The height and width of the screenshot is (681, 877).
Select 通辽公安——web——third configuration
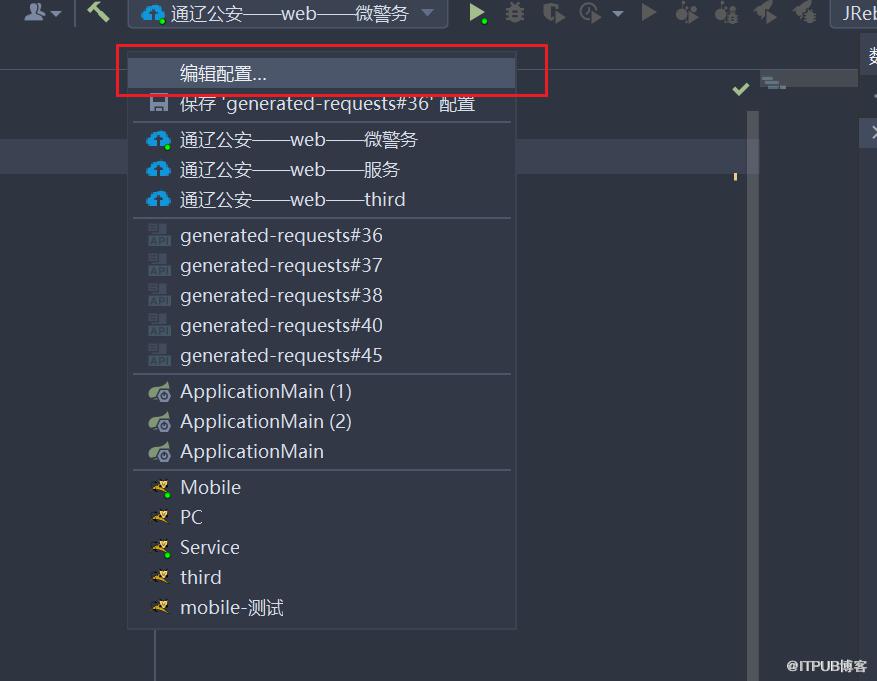(322, 200)
